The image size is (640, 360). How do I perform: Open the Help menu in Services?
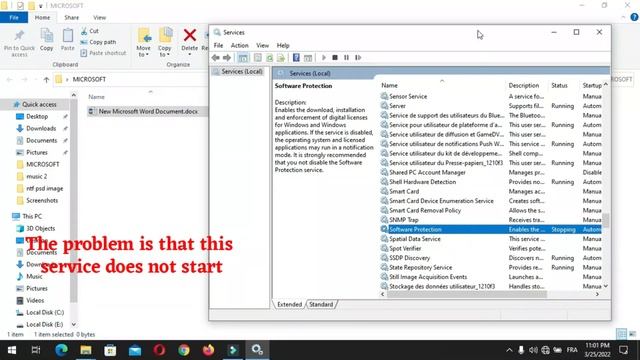tap(283, 45)
